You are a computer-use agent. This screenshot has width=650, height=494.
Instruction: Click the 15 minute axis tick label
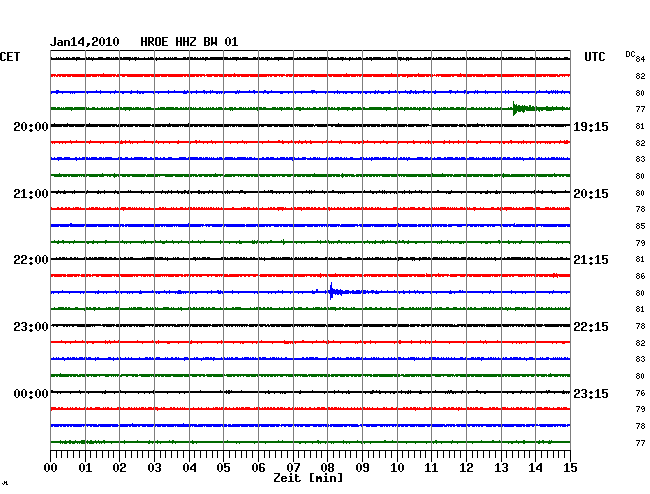[x=570, y=467]
